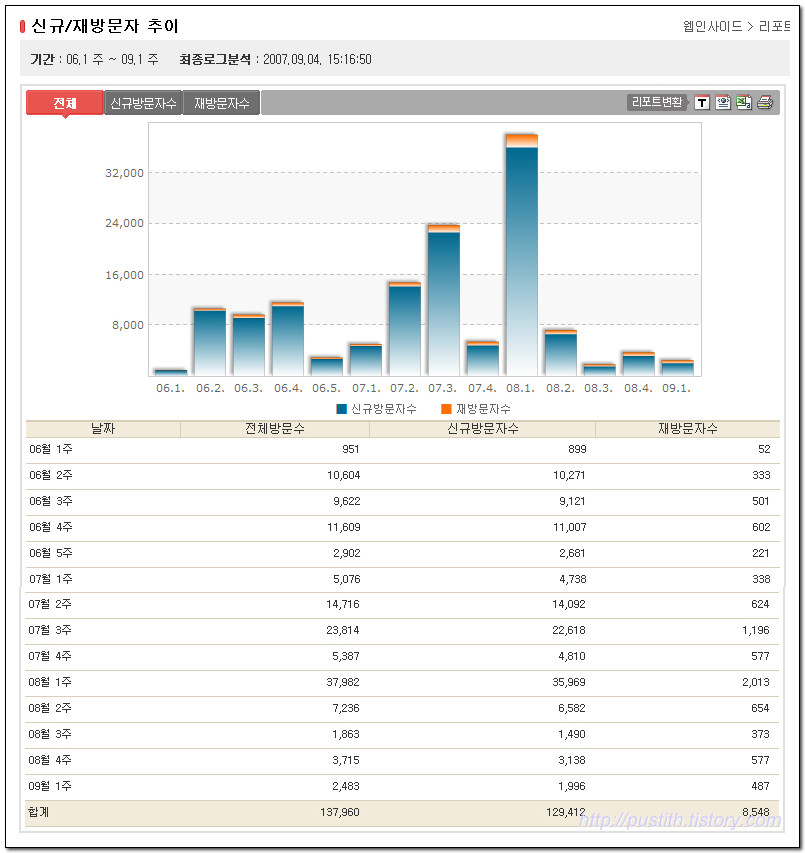Click the 신규방문자수 table column header

(482, 429)
